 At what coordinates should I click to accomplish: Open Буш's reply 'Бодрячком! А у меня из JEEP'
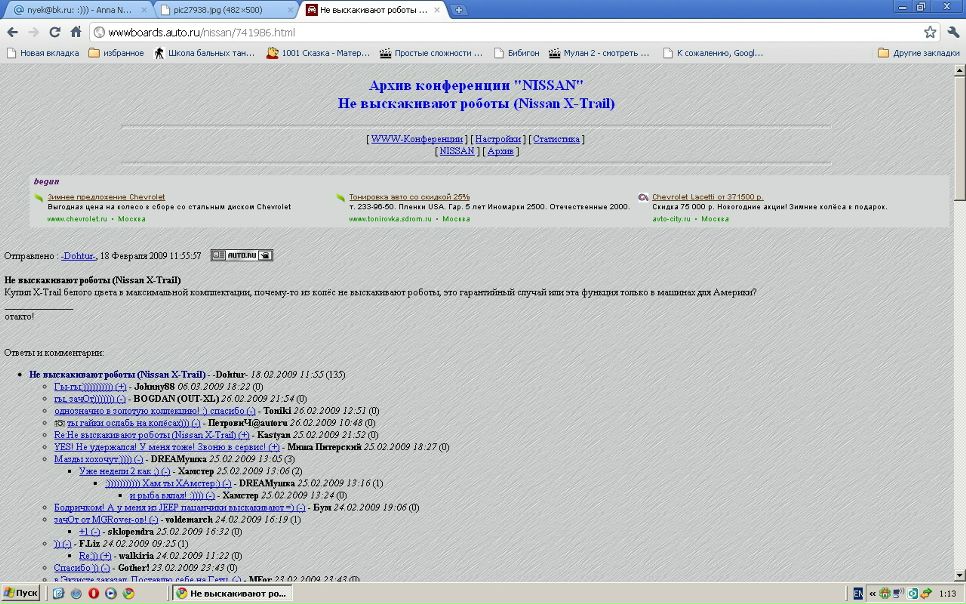point(180,508)
